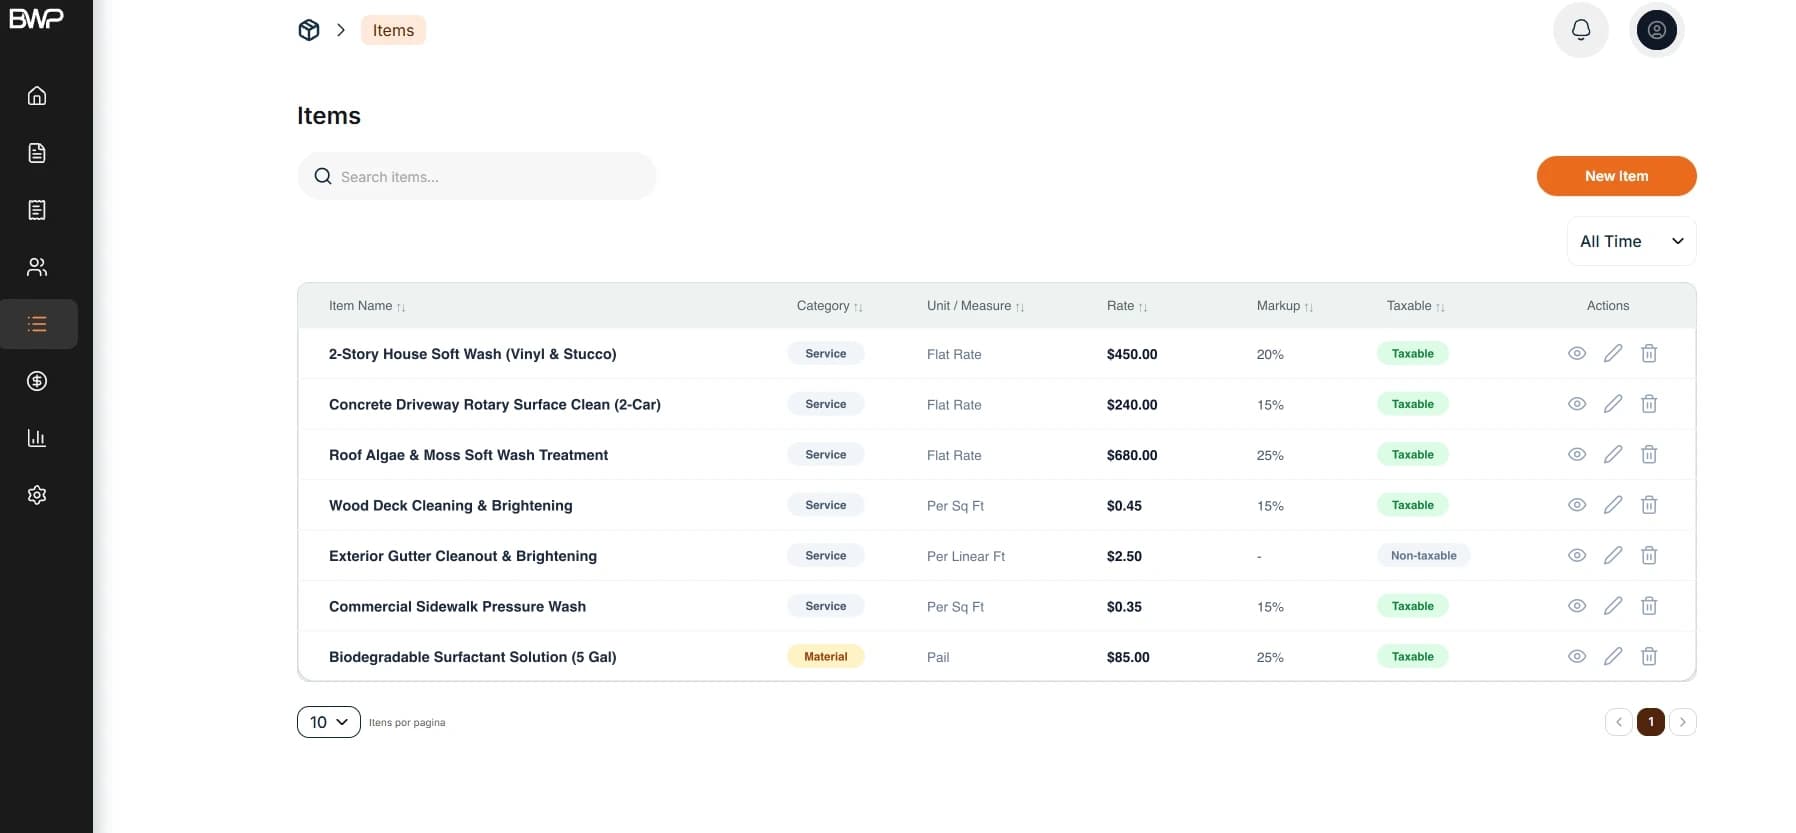Click the 20% markup value
This screenshot has width=1796, height=833.
pos(1270,354)
